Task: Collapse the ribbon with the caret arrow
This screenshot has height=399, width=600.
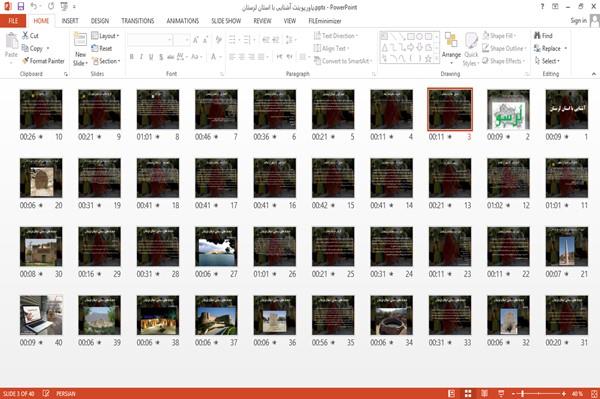Action: (x=594, y=74)
